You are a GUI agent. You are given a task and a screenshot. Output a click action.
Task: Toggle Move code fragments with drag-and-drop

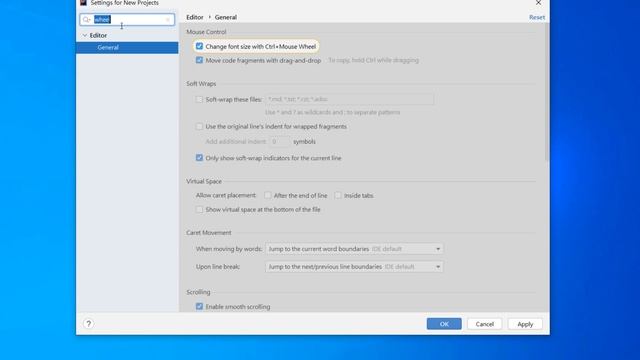pyautogui.click(x=199, y=60)
